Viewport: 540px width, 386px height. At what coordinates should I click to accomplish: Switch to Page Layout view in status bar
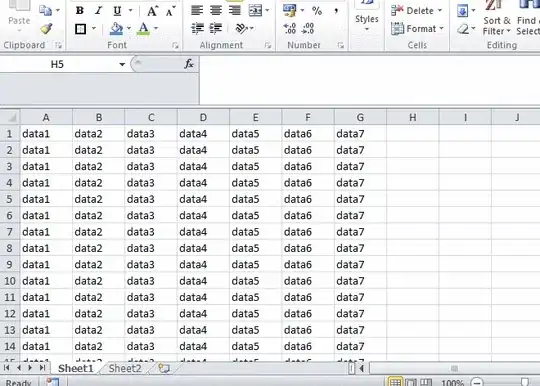(411, 382)
